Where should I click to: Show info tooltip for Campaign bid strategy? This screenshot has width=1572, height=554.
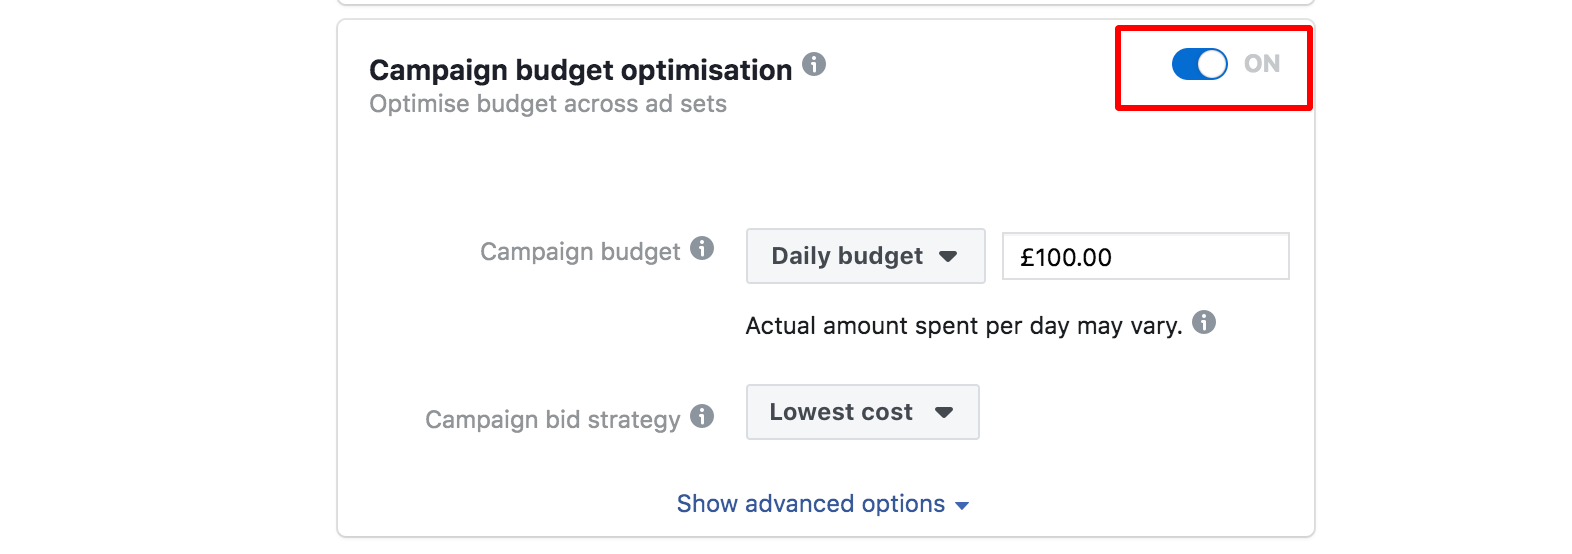pyautogui.click(x=702, y=416)
